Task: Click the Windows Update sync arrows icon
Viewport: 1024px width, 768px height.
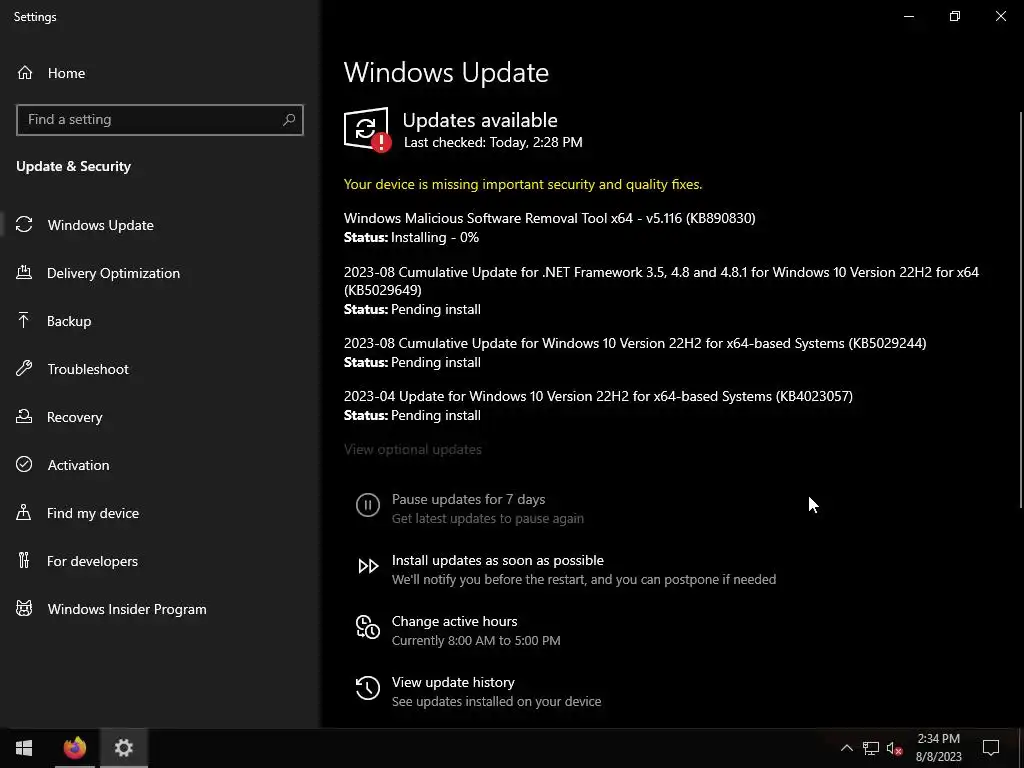Action: [x=24, y=225]
